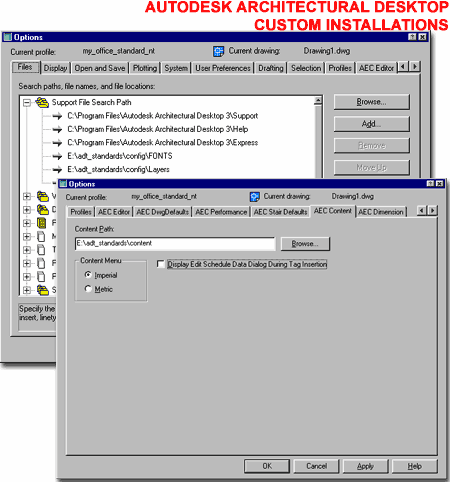This screenshot has height=482, width=450.
Task: Click Add button in back Options window
Action: click(x=371, y=124)
